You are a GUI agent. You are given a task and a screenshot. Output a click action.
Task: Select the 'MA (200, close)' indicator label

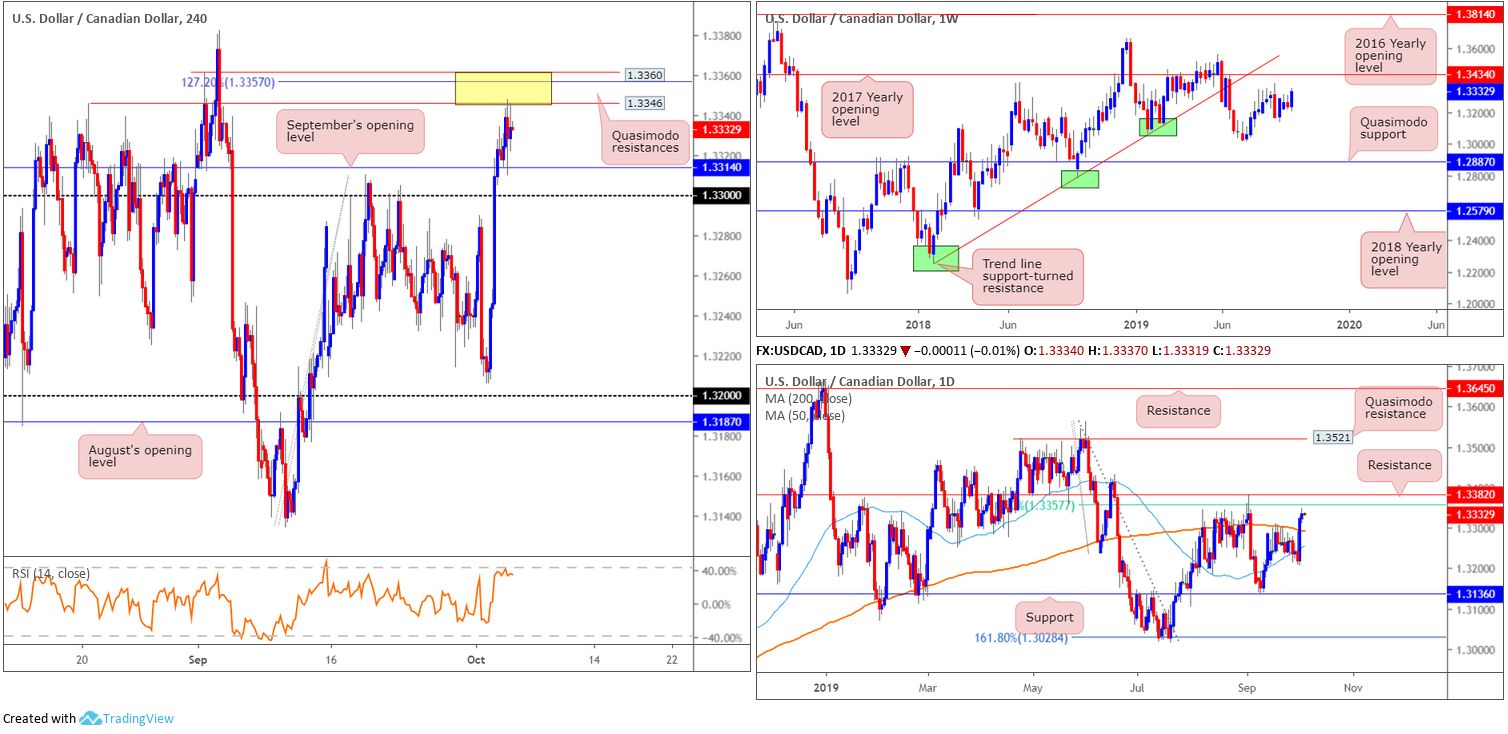point(808,398)
